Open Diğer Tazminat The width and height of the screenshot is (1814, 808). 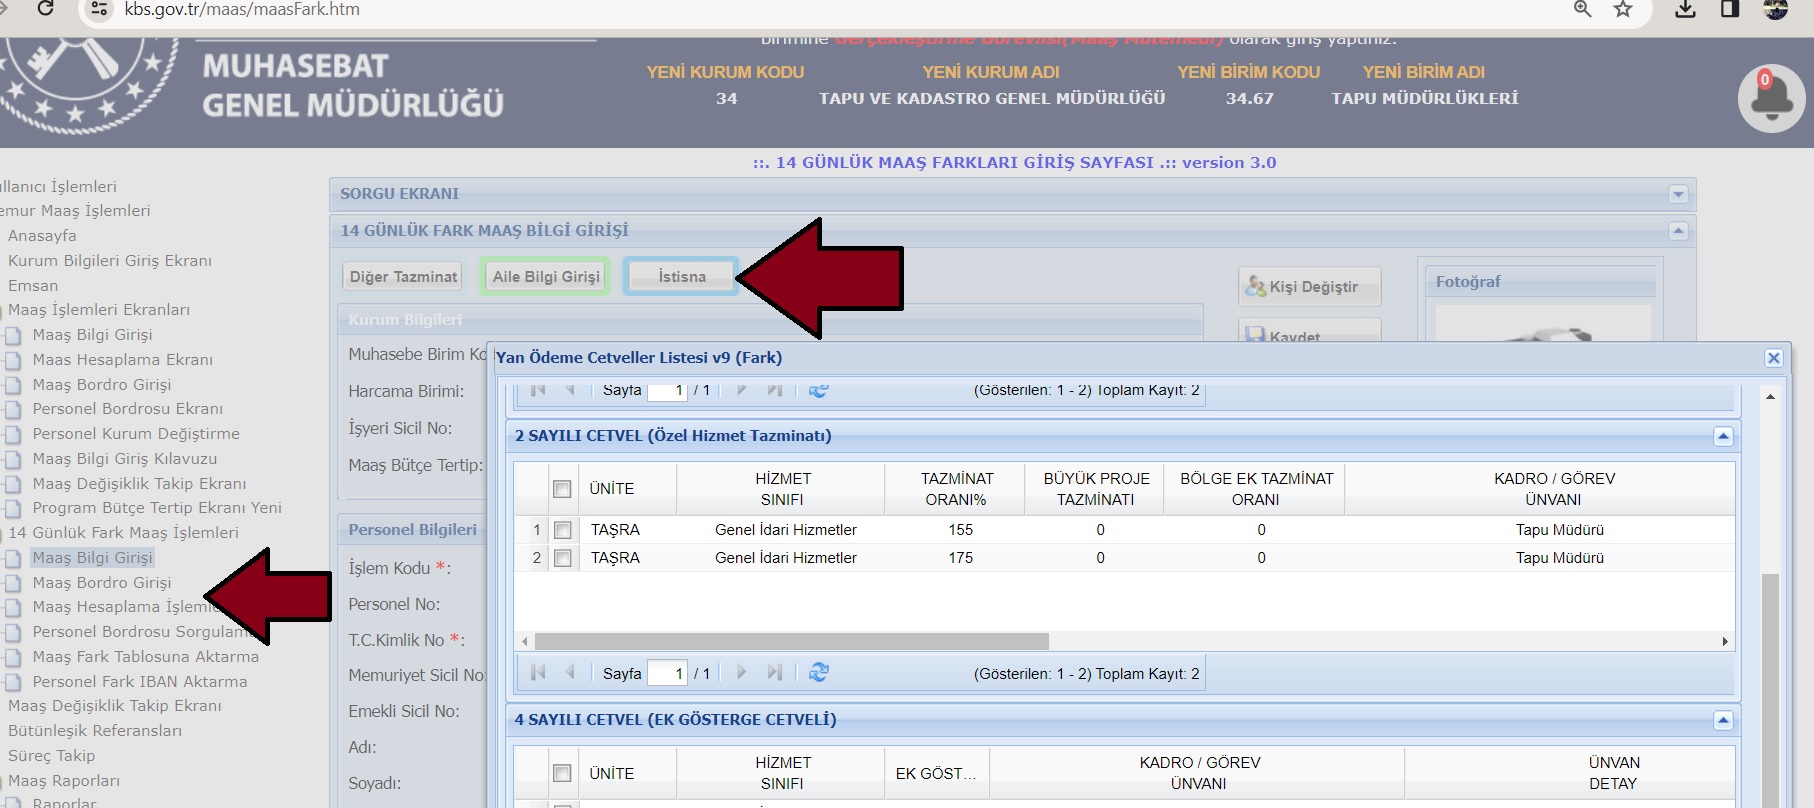point(403,276)
